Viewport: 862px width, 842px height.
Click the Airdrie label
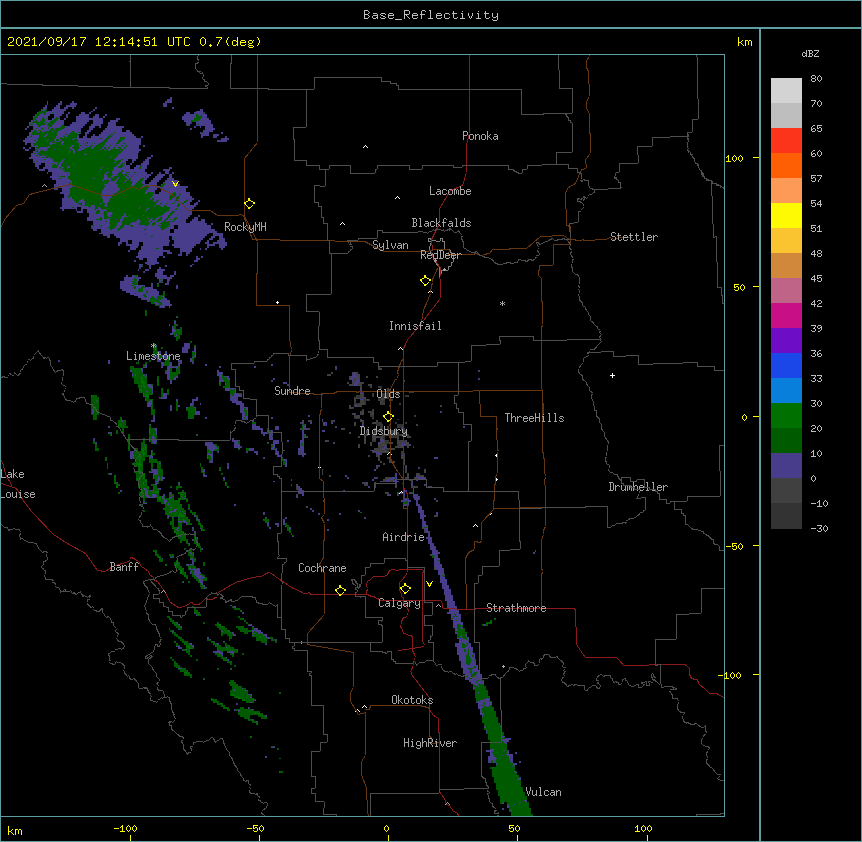click(x=403, y=537)
